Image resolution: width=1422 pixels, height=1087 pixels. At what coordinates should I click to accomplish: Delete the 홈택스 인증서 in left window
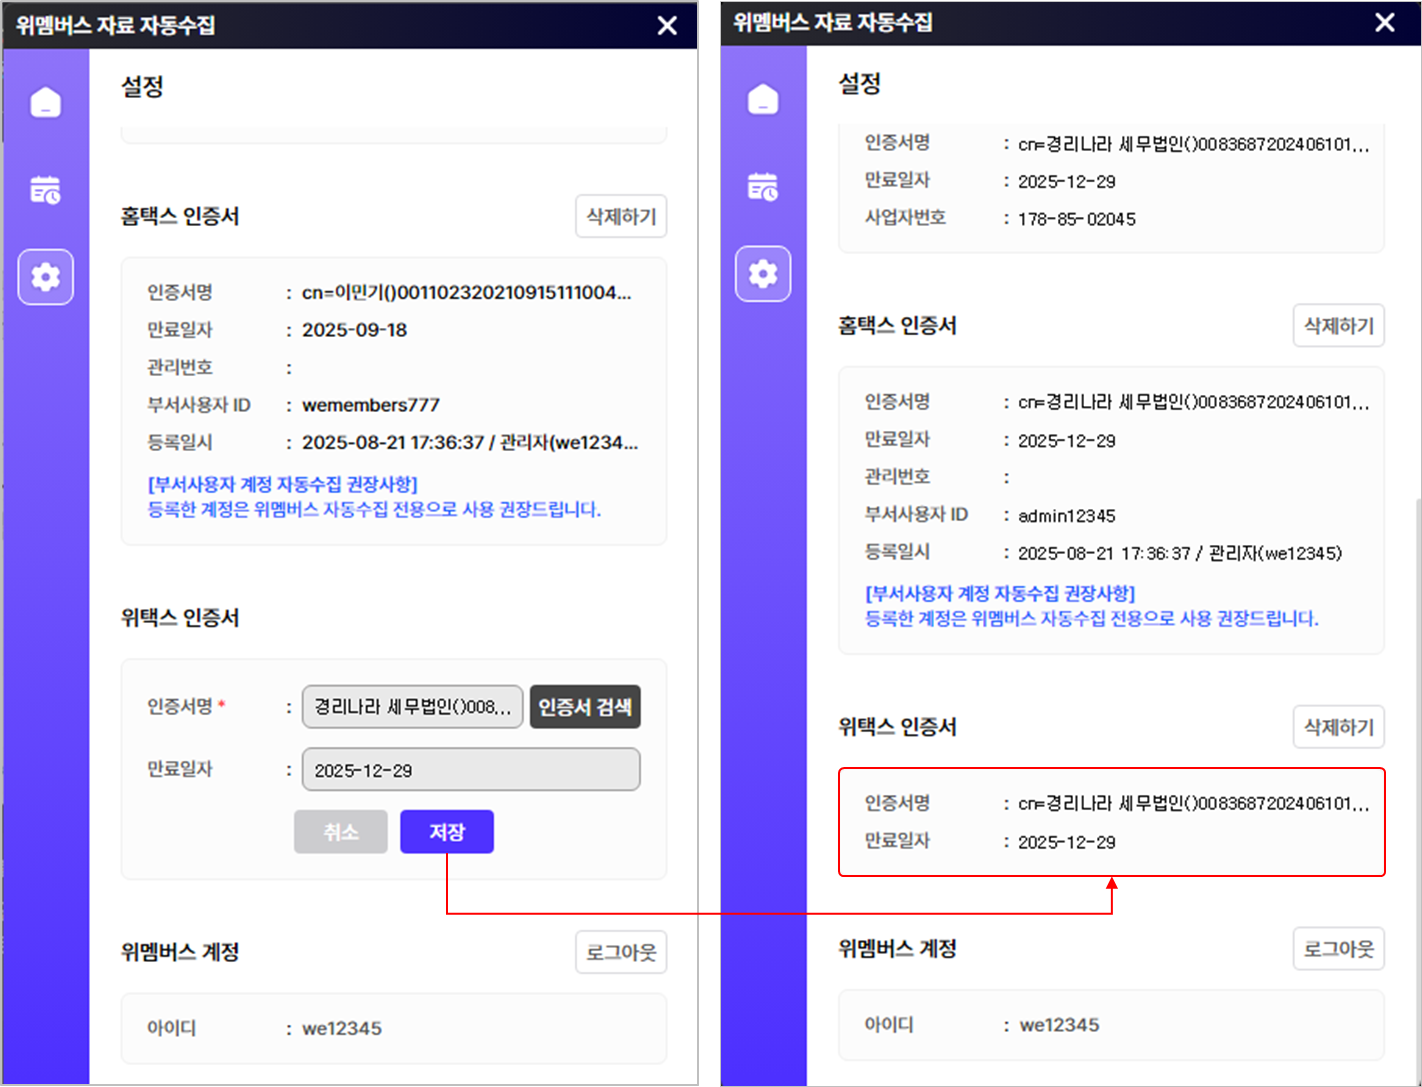621,217
